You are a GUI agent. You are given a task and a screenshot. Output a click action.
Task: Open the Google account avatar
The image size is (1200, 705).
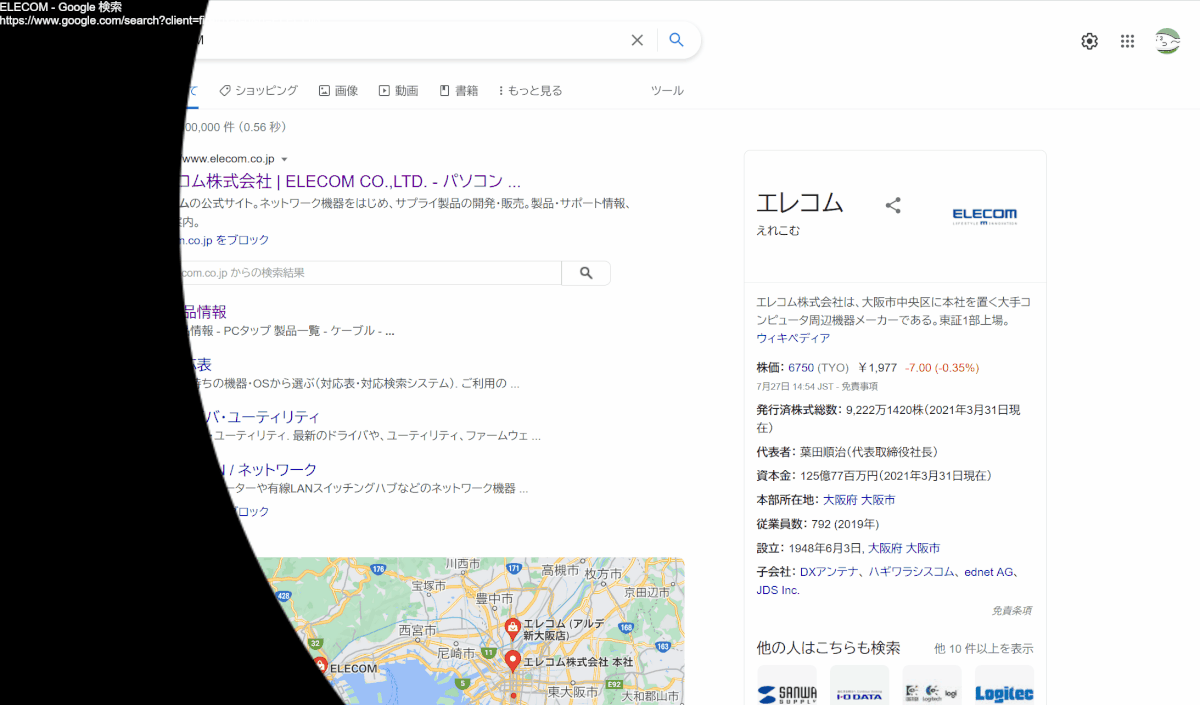pos(1168,41)
